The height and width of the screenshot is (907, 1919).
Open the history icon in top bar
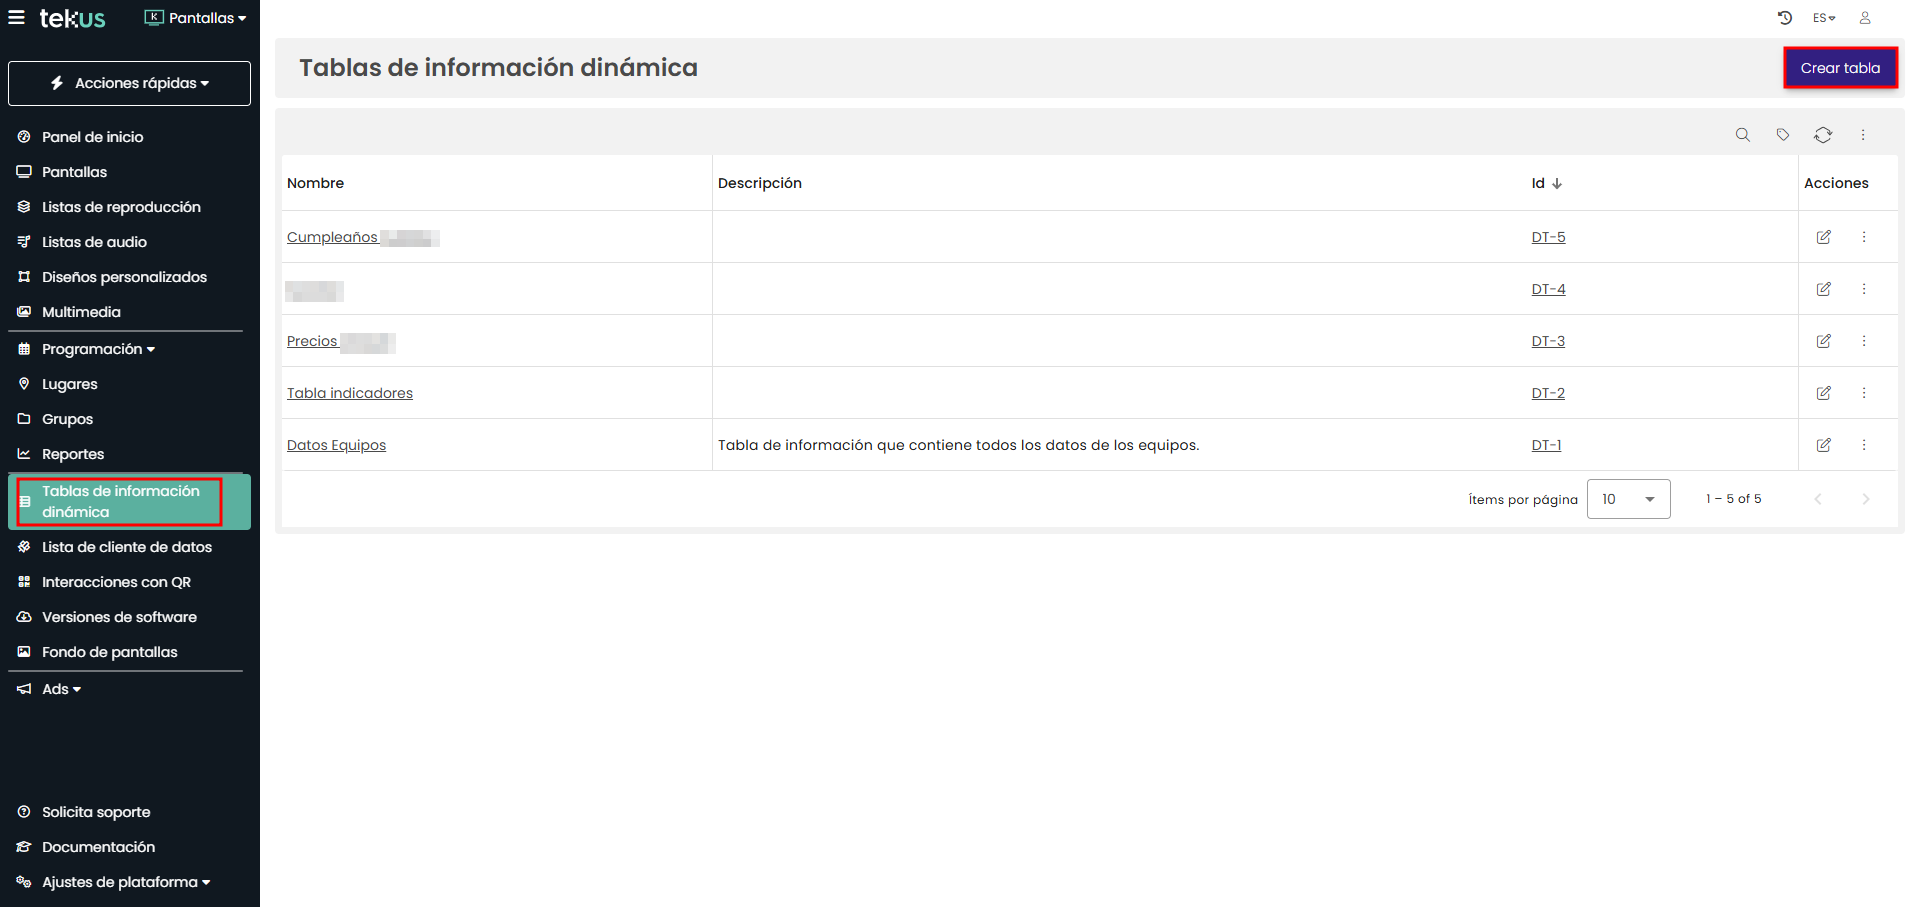(x=1784, y=18)
